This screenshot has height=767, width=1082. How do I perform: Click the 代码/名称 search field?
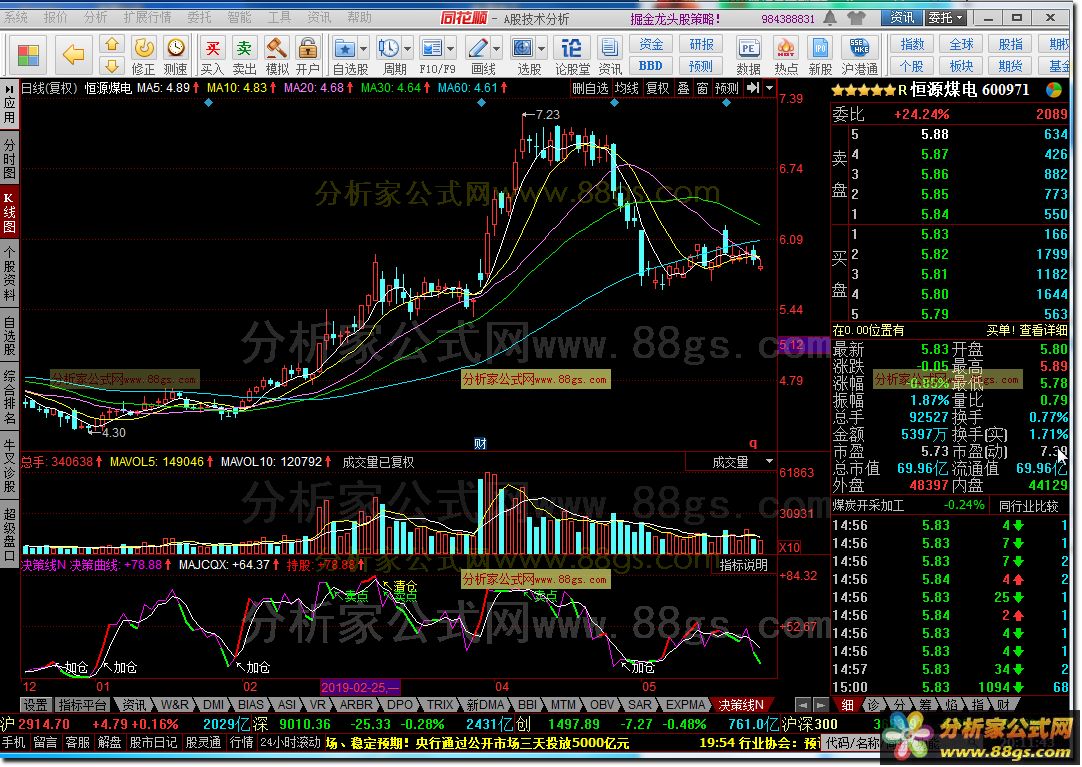coord(852,743)
